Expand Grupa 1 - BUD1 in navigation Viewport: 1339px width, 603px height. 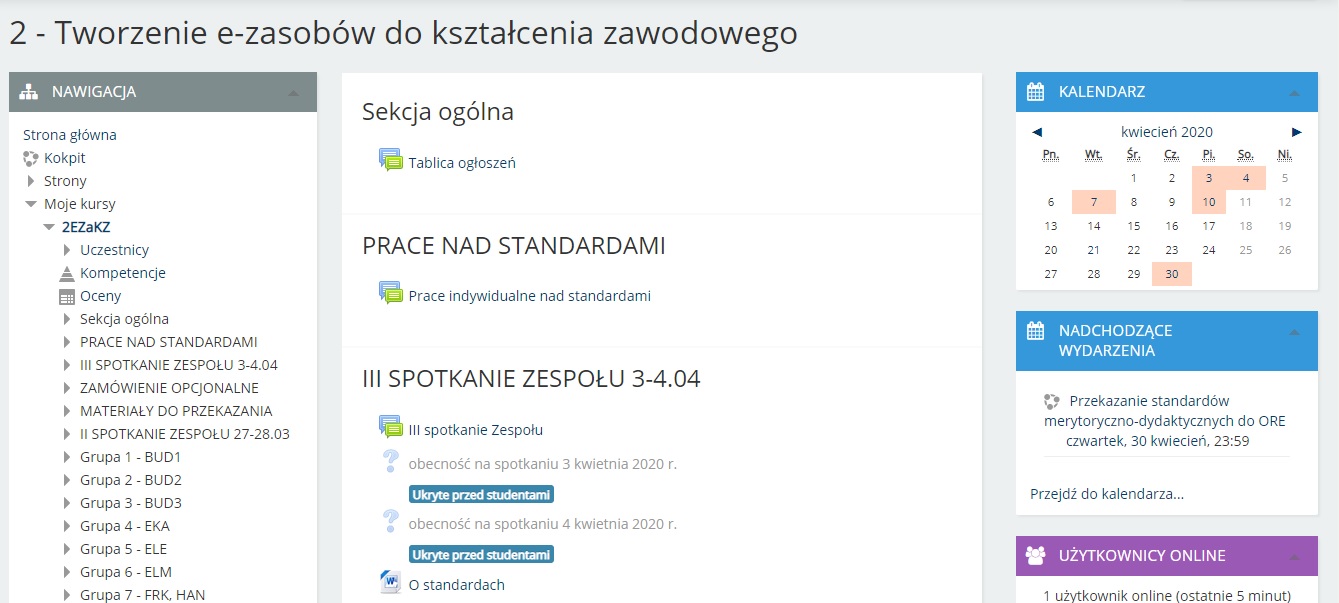[x=67, y=457]
